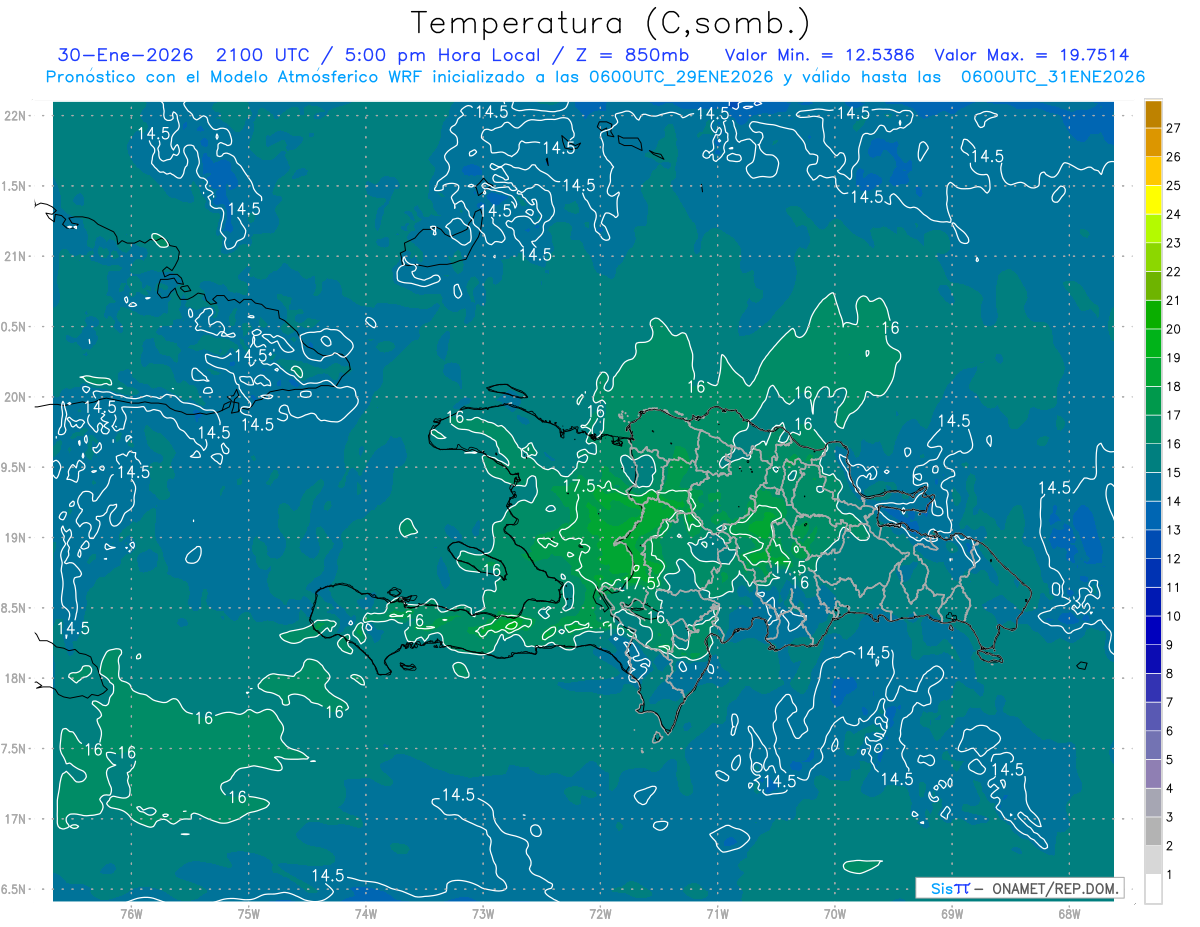The image size is (1200, 927).
Task: Select the '0600UTC_31ENE2026' valid-until timestamp
Action: pyautogui.click(x=1052, y=76)
